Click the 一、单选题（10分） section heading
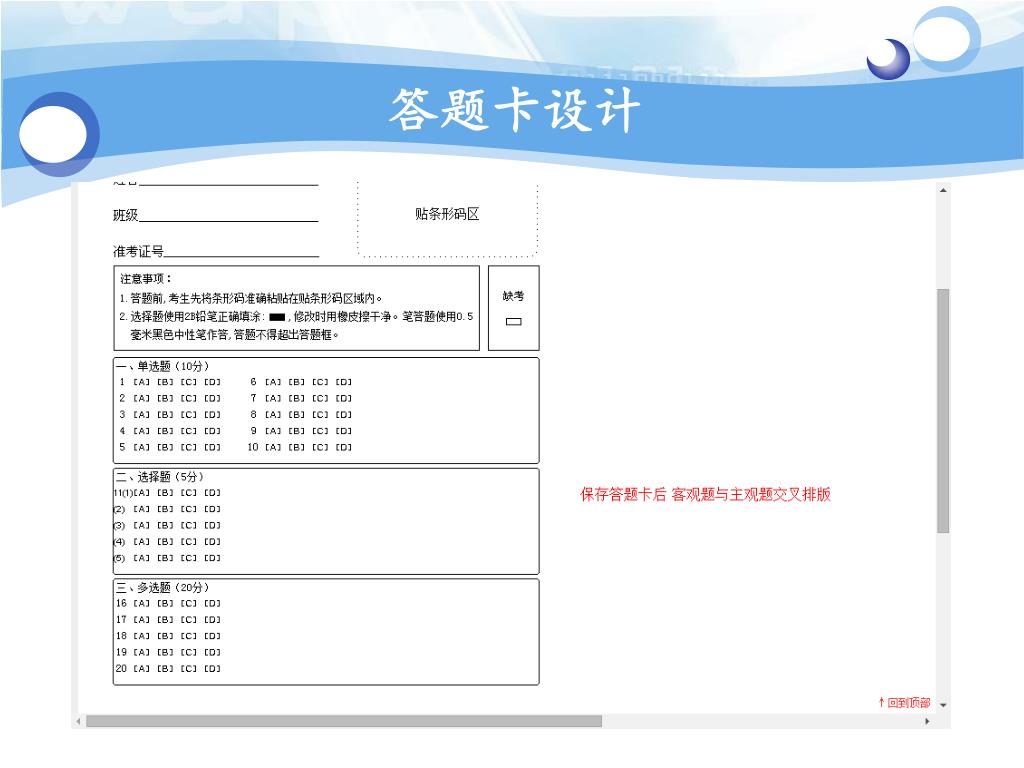 (163, 366)
